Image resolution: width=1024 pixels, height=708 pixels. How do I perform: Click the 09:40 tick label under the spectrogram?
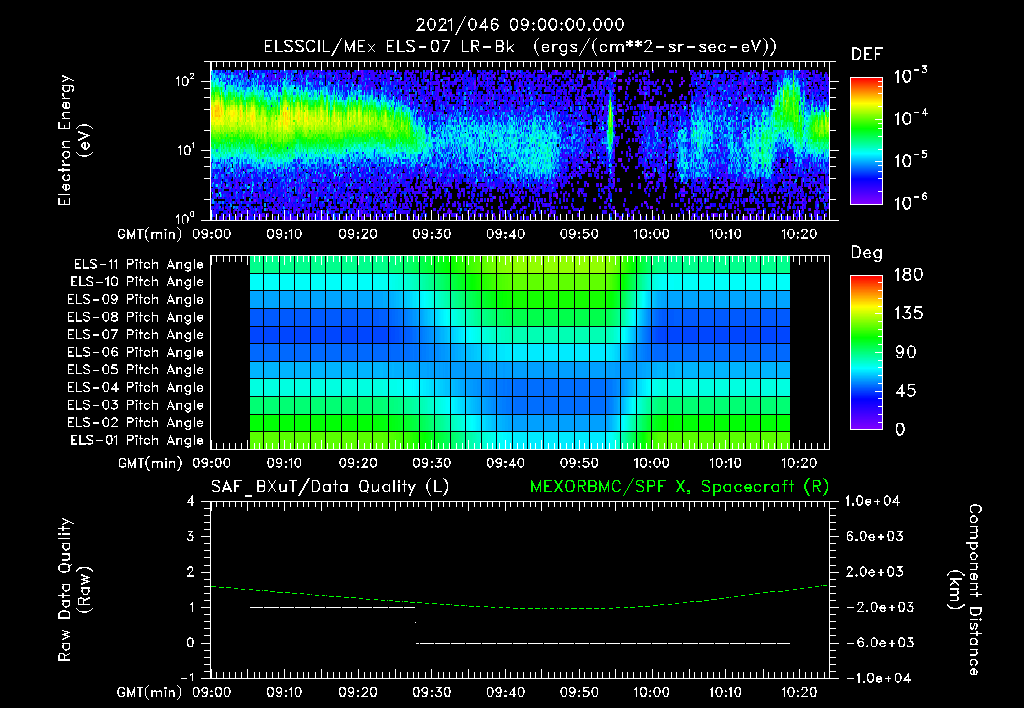505,234
